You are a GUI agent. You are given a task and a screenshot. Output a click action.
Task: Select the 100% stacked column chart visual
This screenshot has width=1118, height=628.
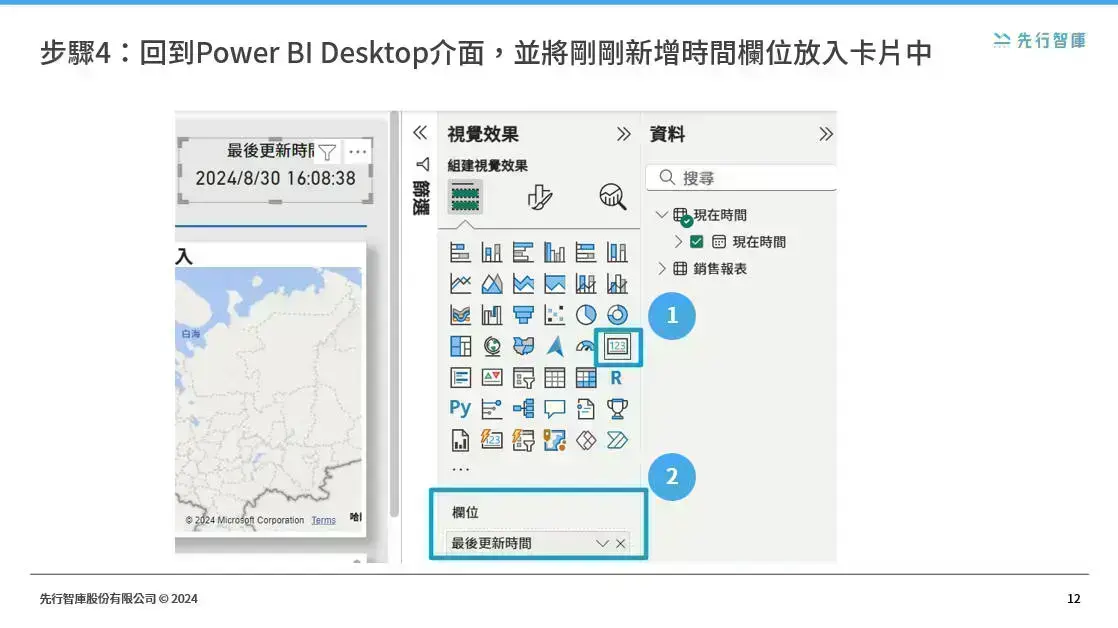(617, 252)
